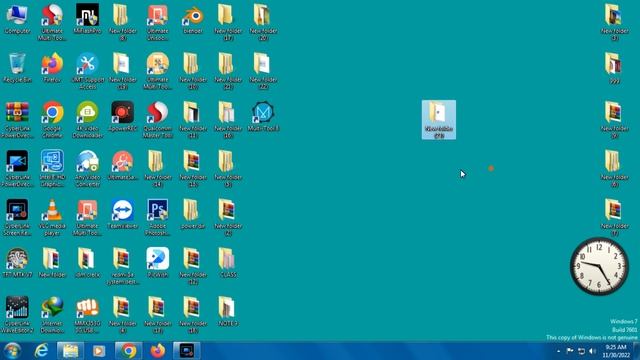Click the highlighted New folder in the middle of the desktop
Image resolution: width=640 pixels, height=360 pixels.
coord(439,120)
